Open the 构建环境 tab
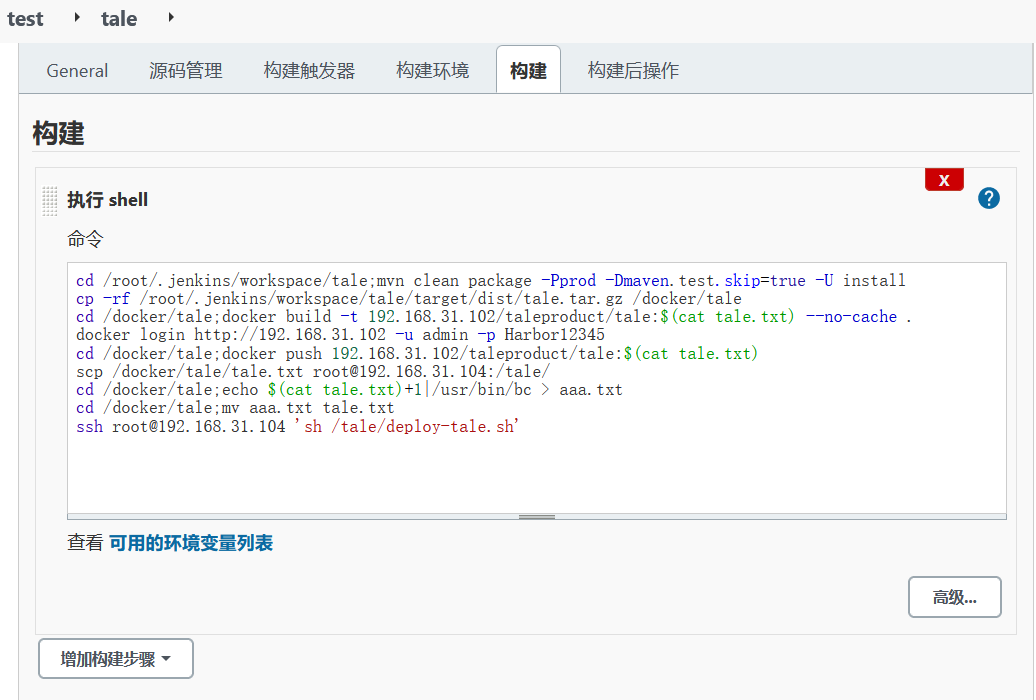 (432, 70)
